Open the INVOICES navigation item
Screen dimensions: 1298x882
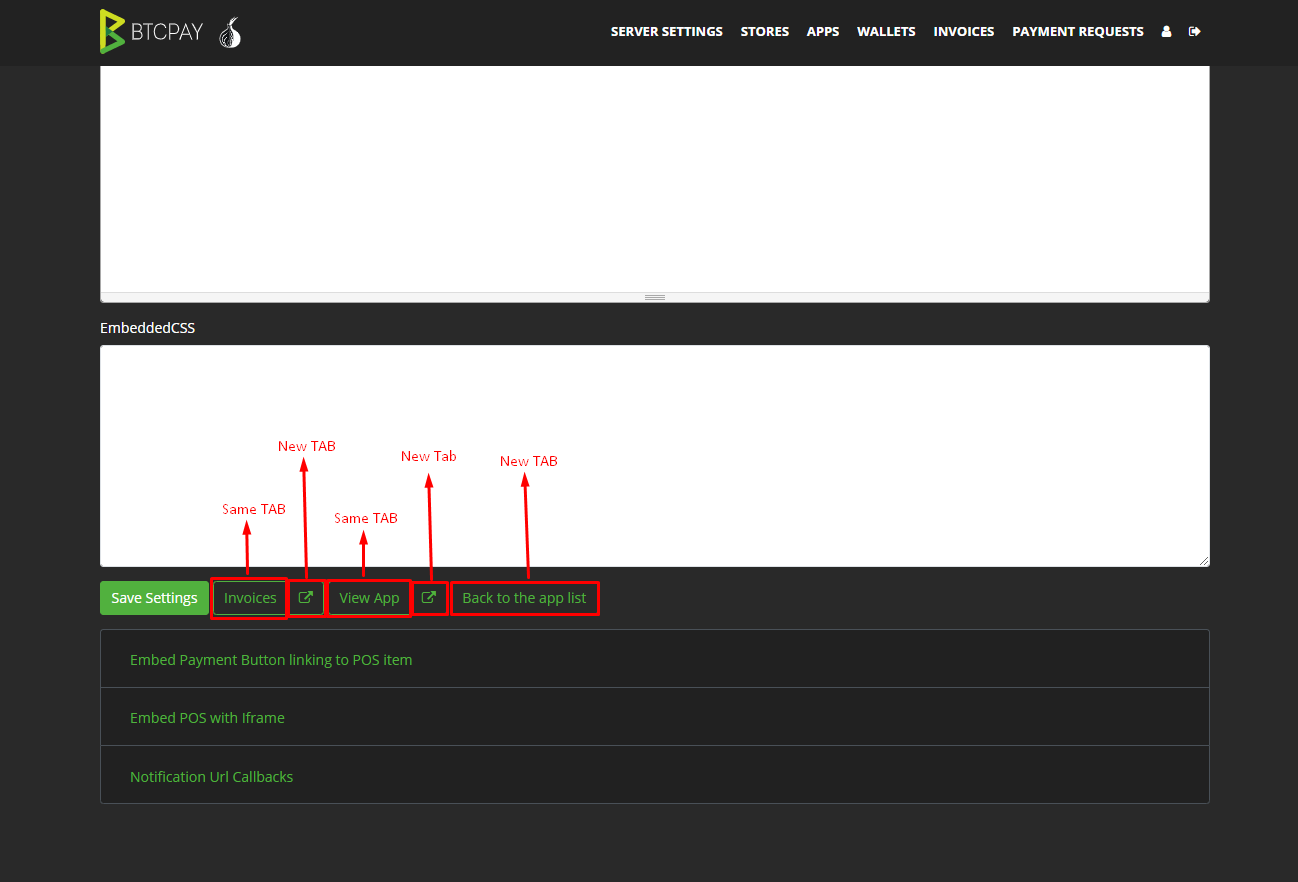tap(963, 31)
